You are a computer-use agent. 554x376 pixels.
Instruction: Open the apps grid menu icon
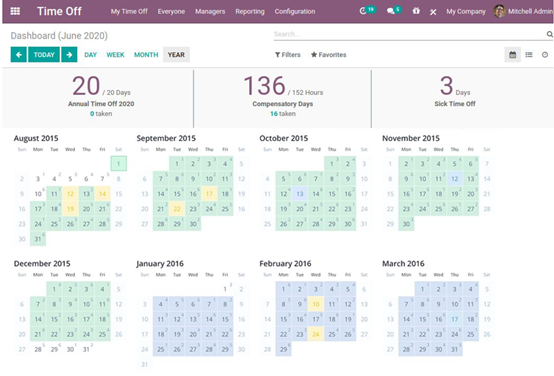tap(15, 11)
